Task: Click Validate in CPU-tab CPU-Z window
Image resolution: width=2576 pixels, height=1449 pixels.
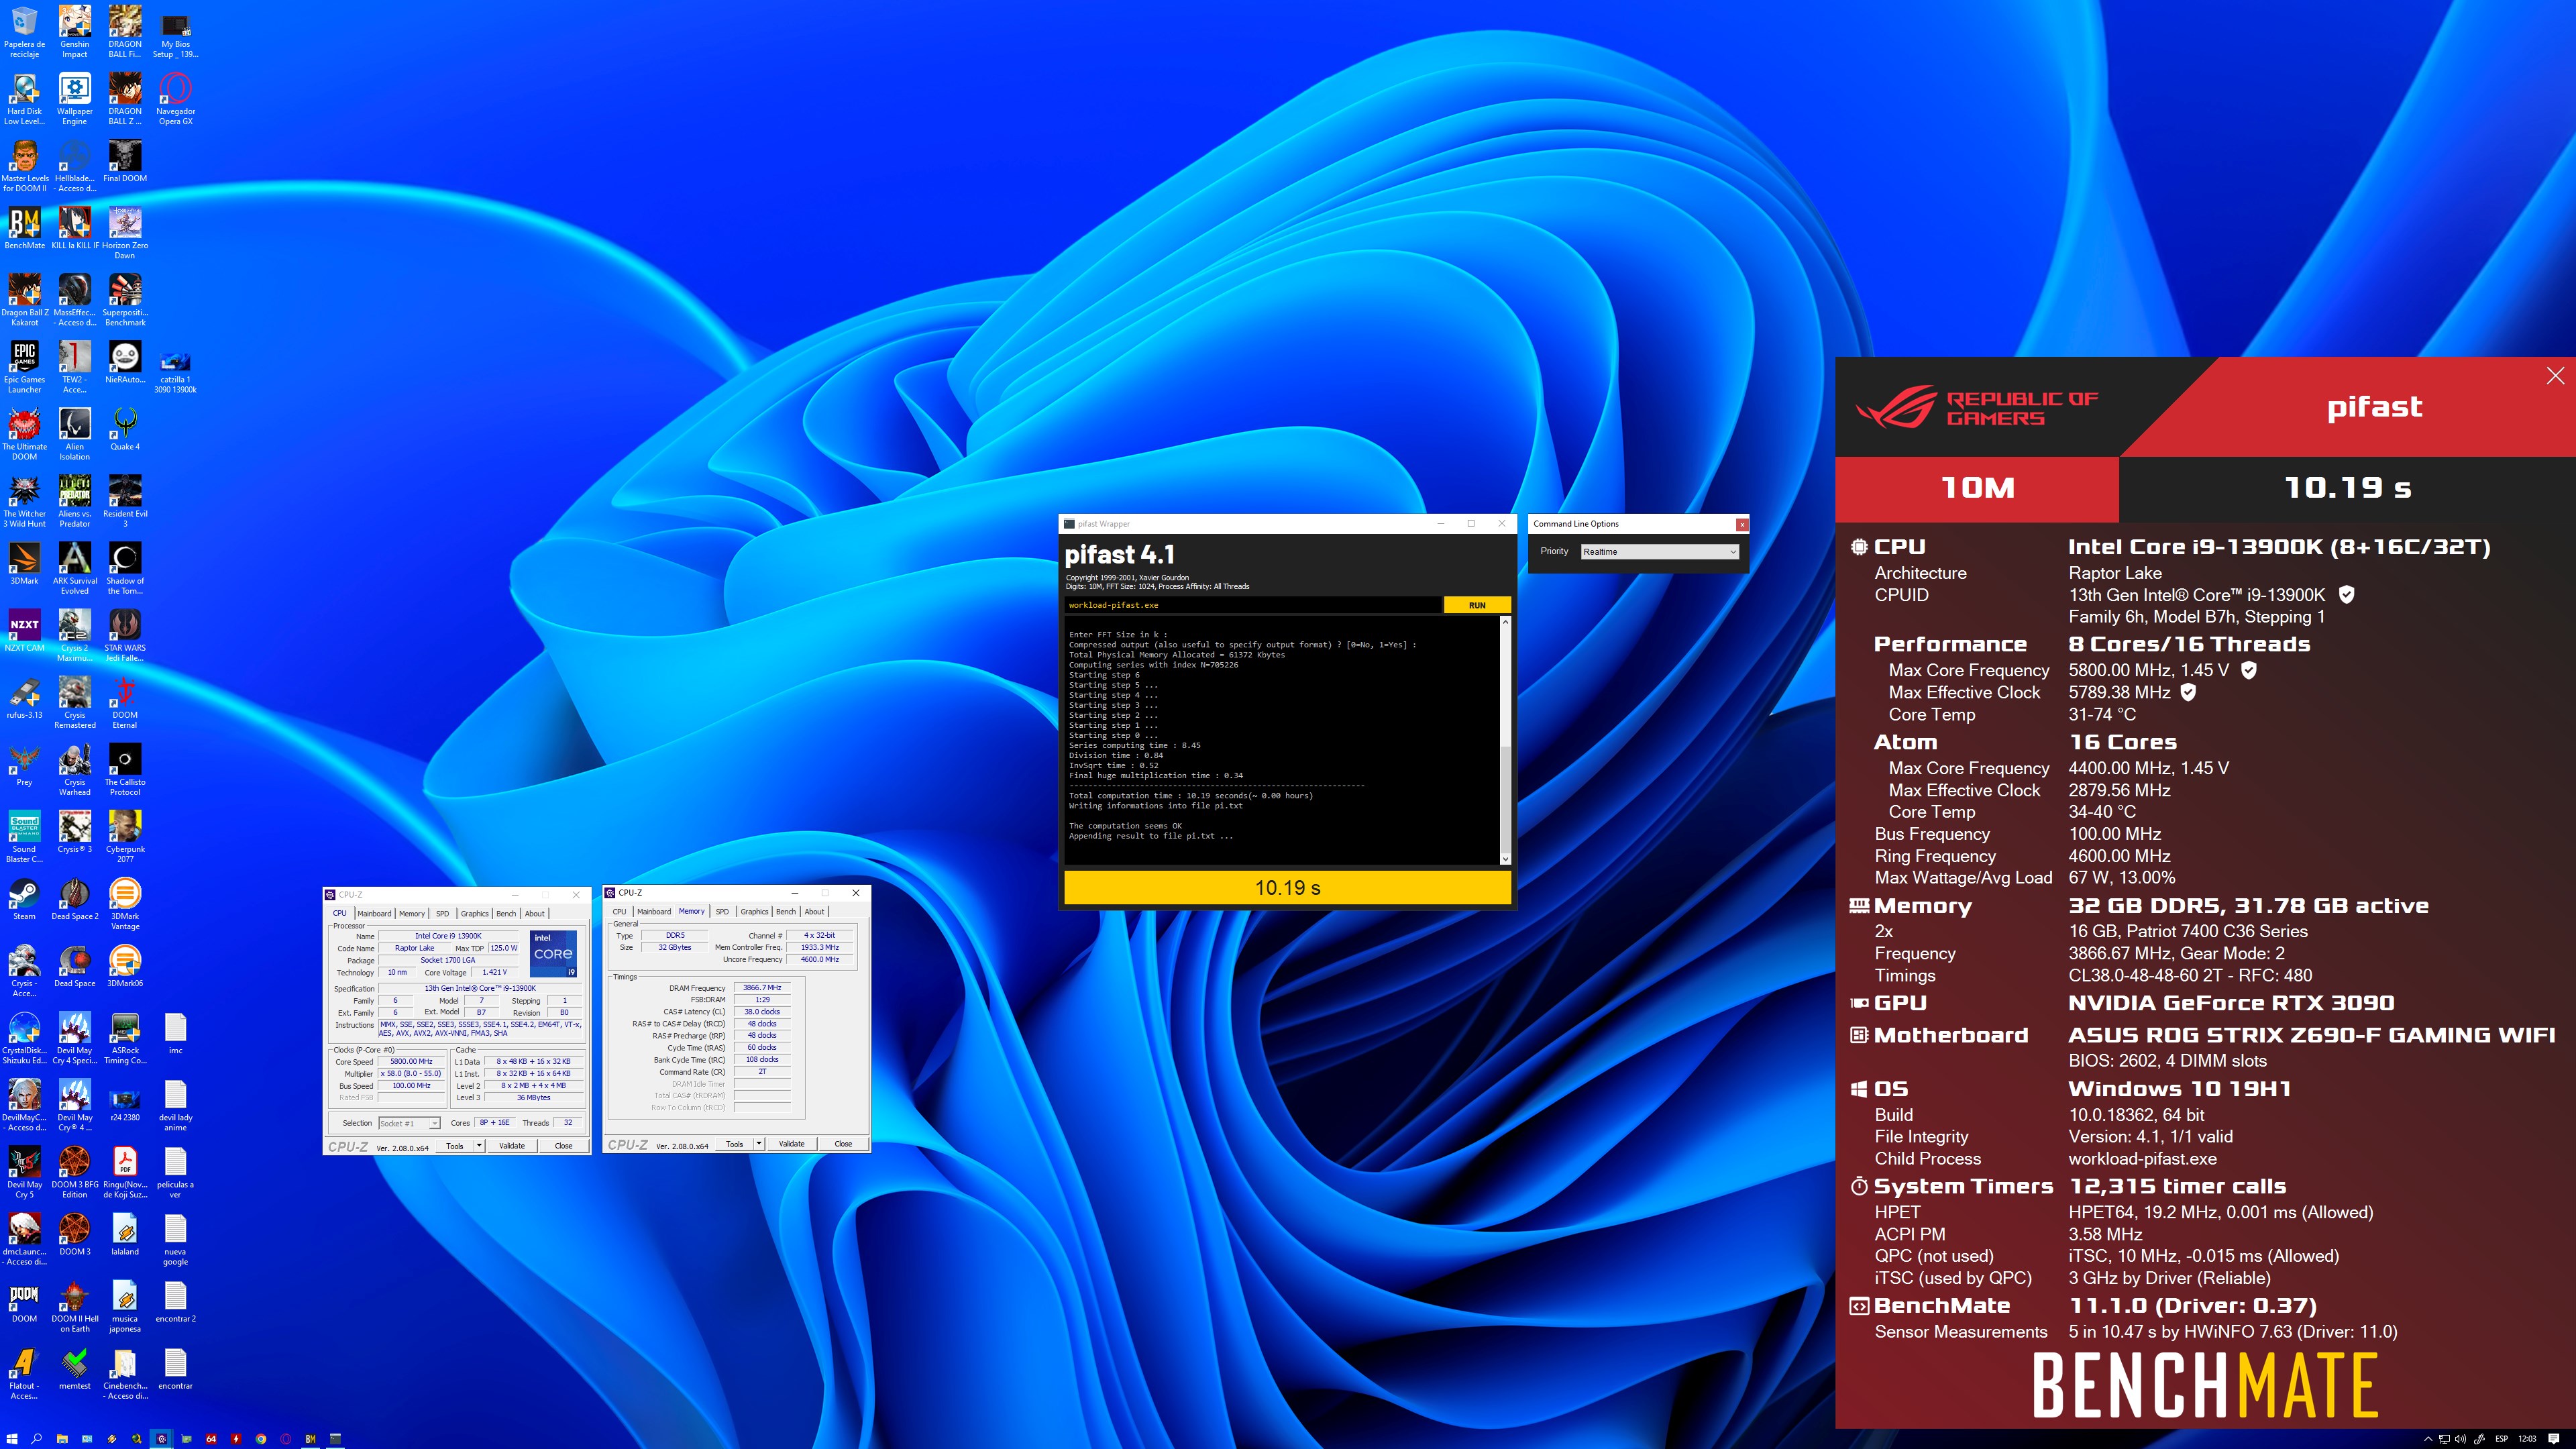Action: pyautogui.click(x=512, y=1146)
